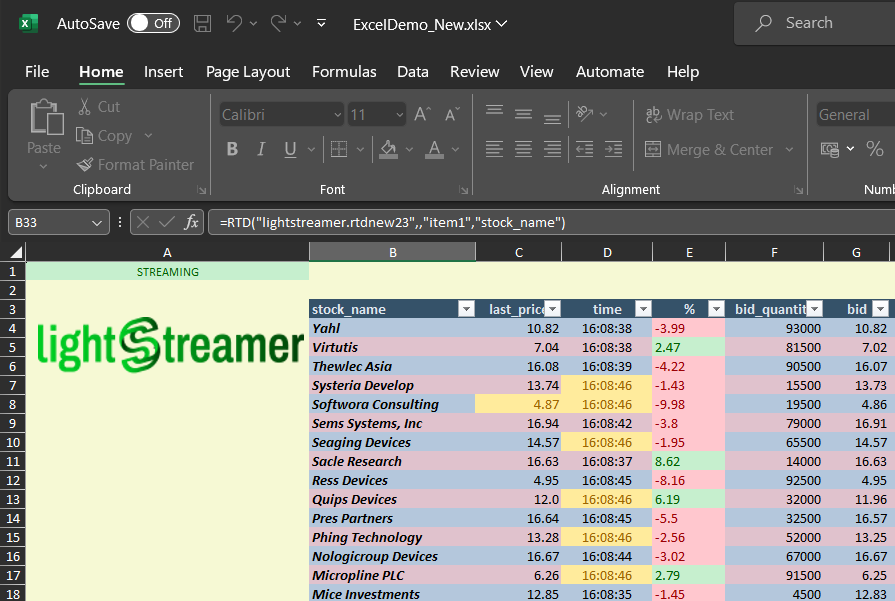This screenshot has width=895, height=601.
Task: Click the Cut button
Action: [x=99, y=107]
